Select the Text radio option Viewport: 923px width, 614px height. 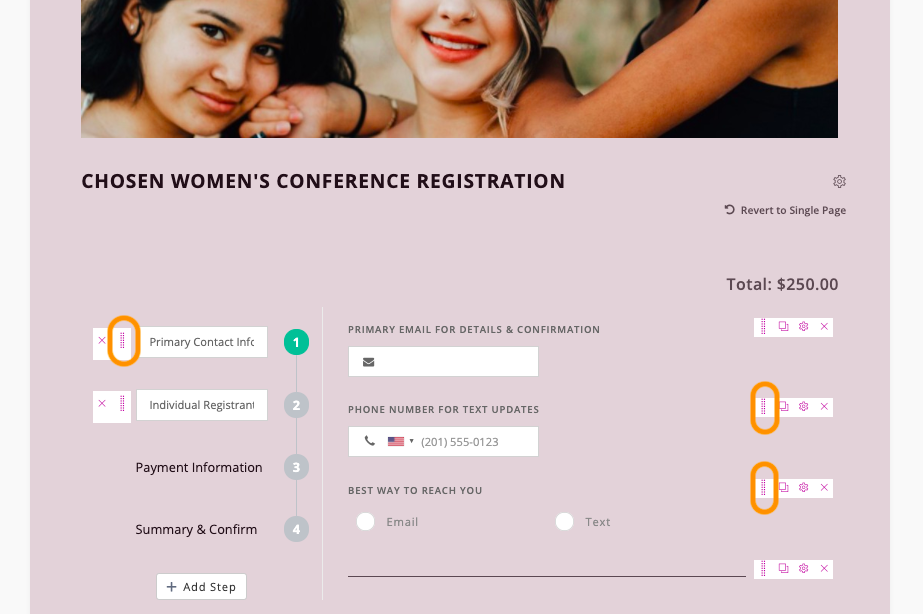pos(565,522)
